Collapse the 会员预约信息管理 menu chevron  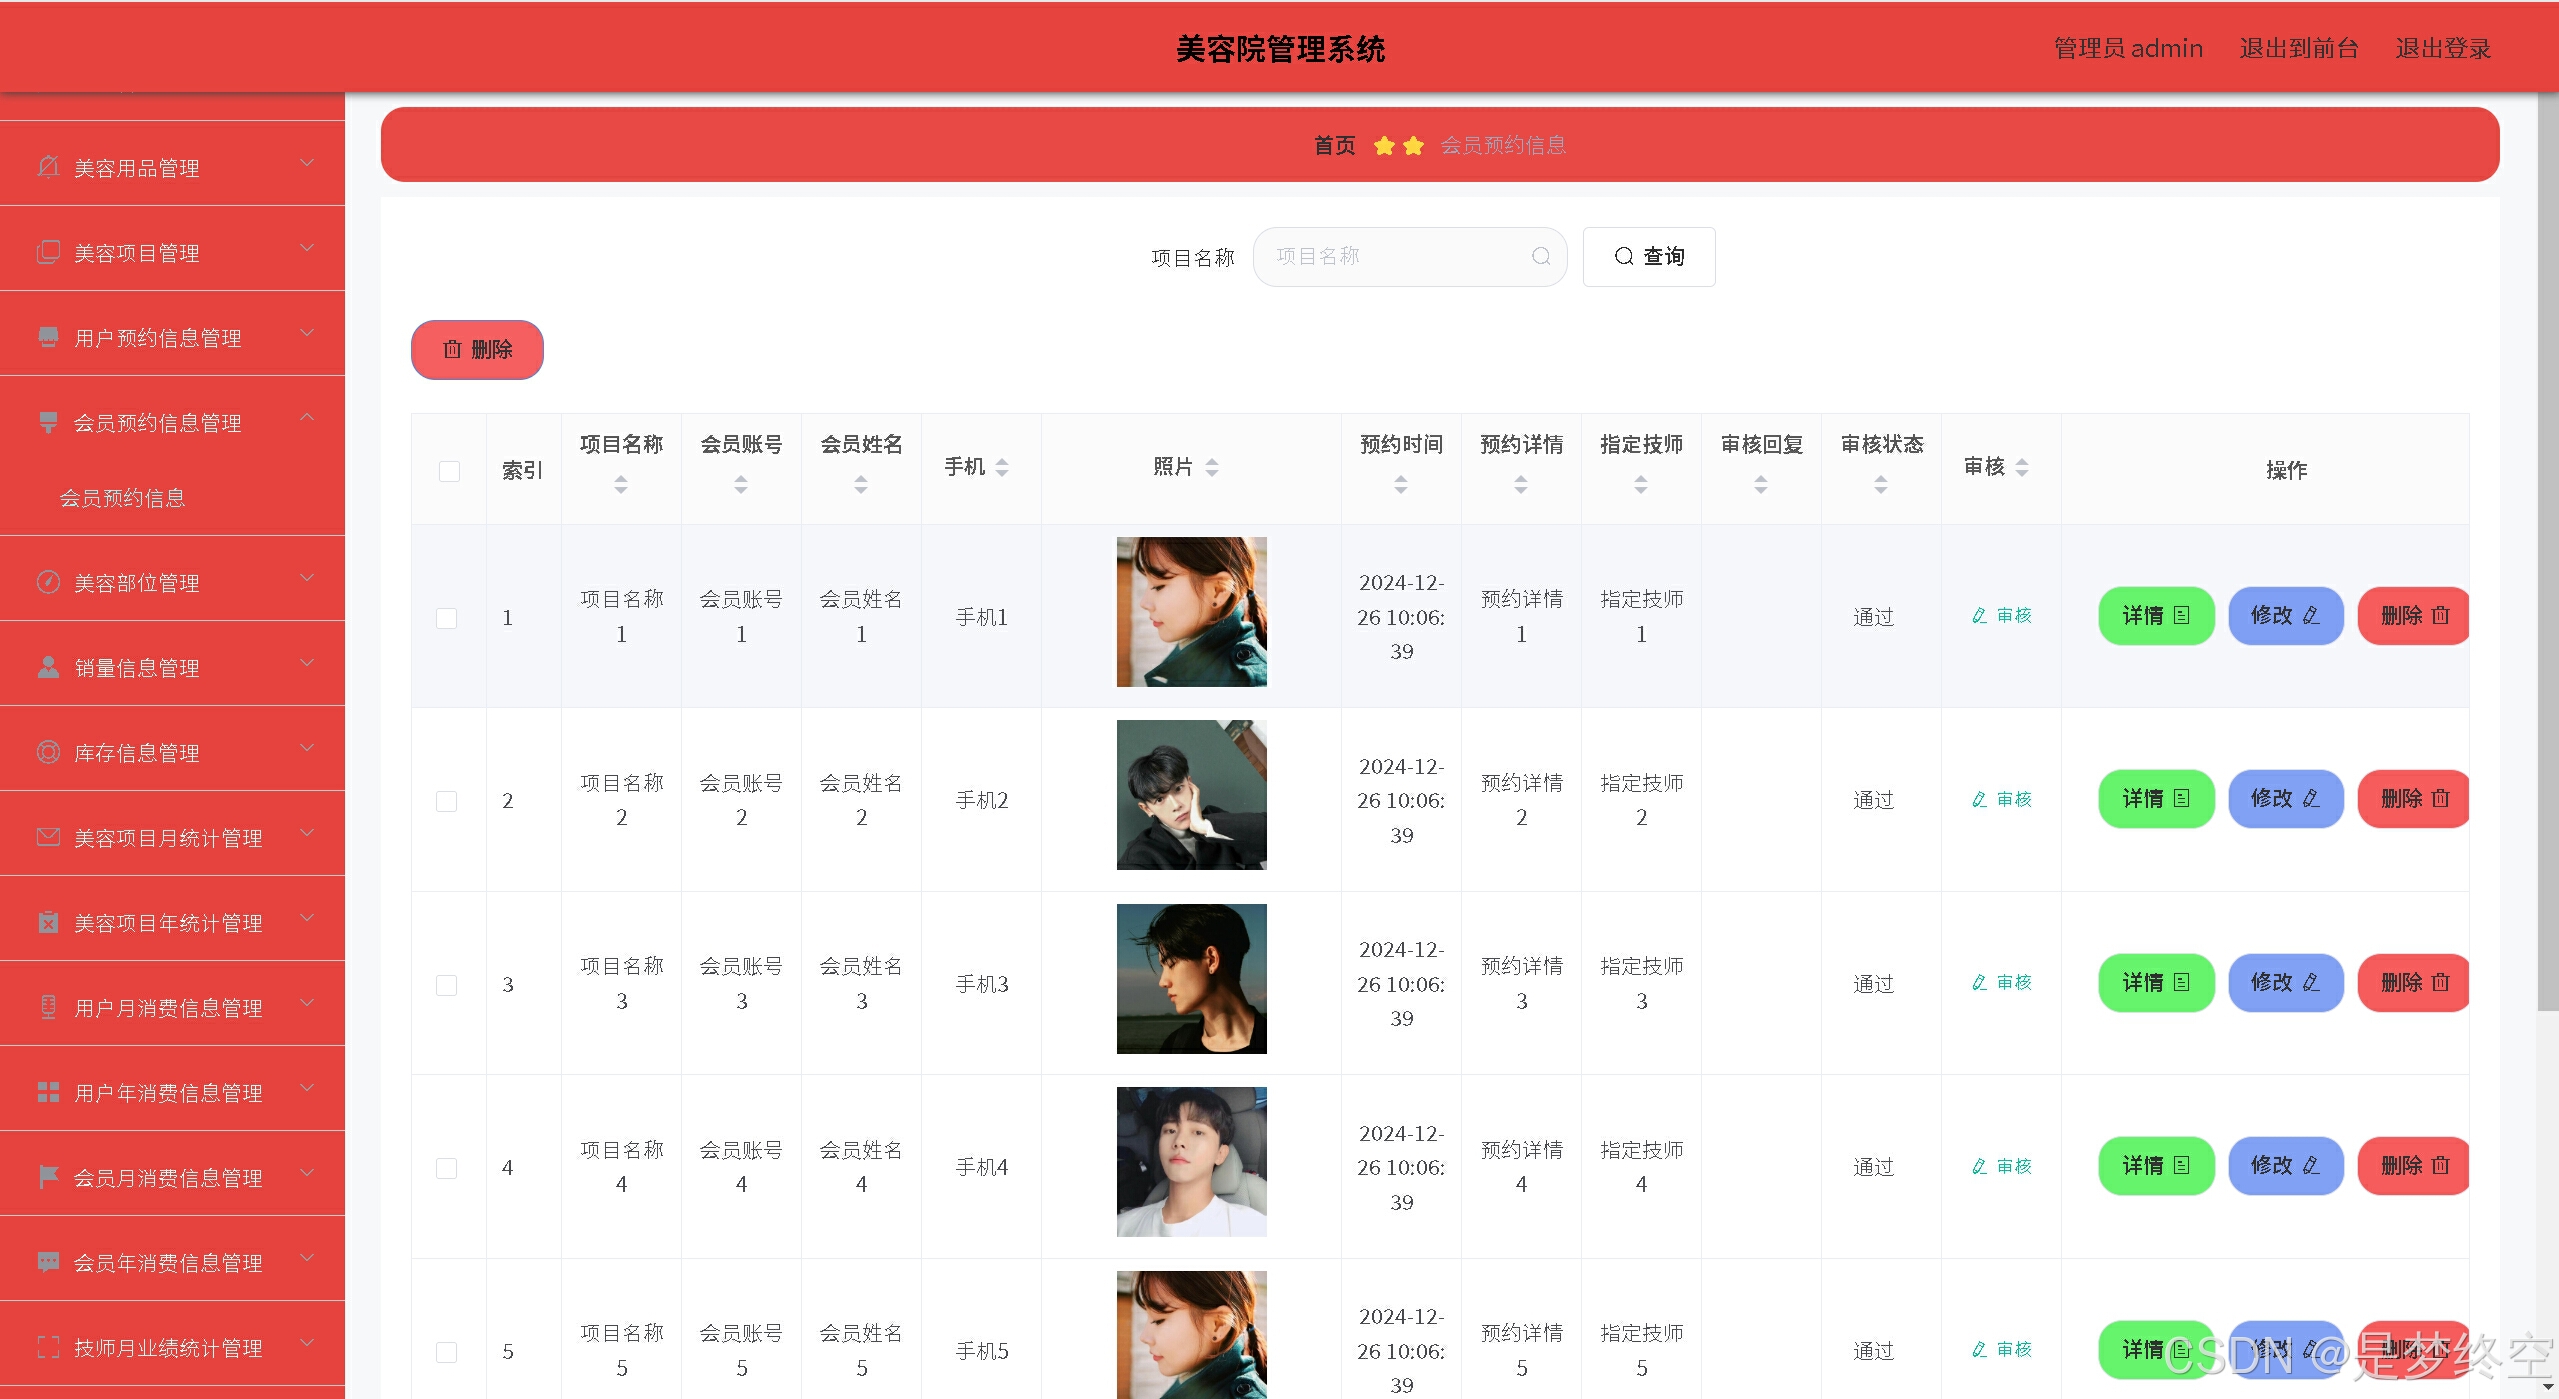pos(307,417)
